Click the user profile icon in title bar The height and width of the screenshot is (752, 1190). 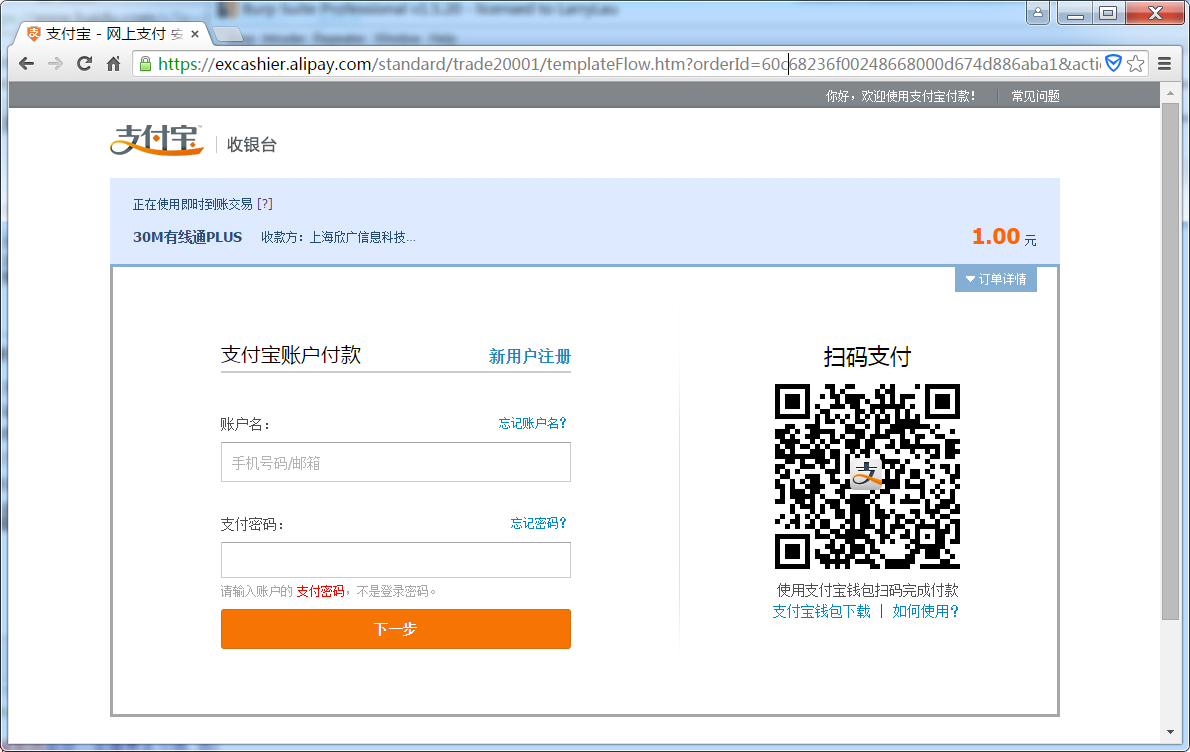click(1037, 13)
